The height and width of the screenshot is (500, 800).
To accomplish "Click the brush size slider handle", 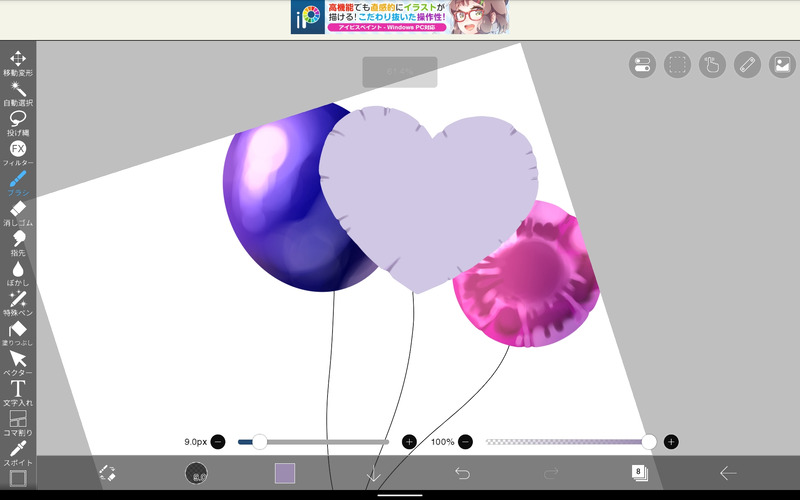I will pyautogui.click(x=260, y=442).
